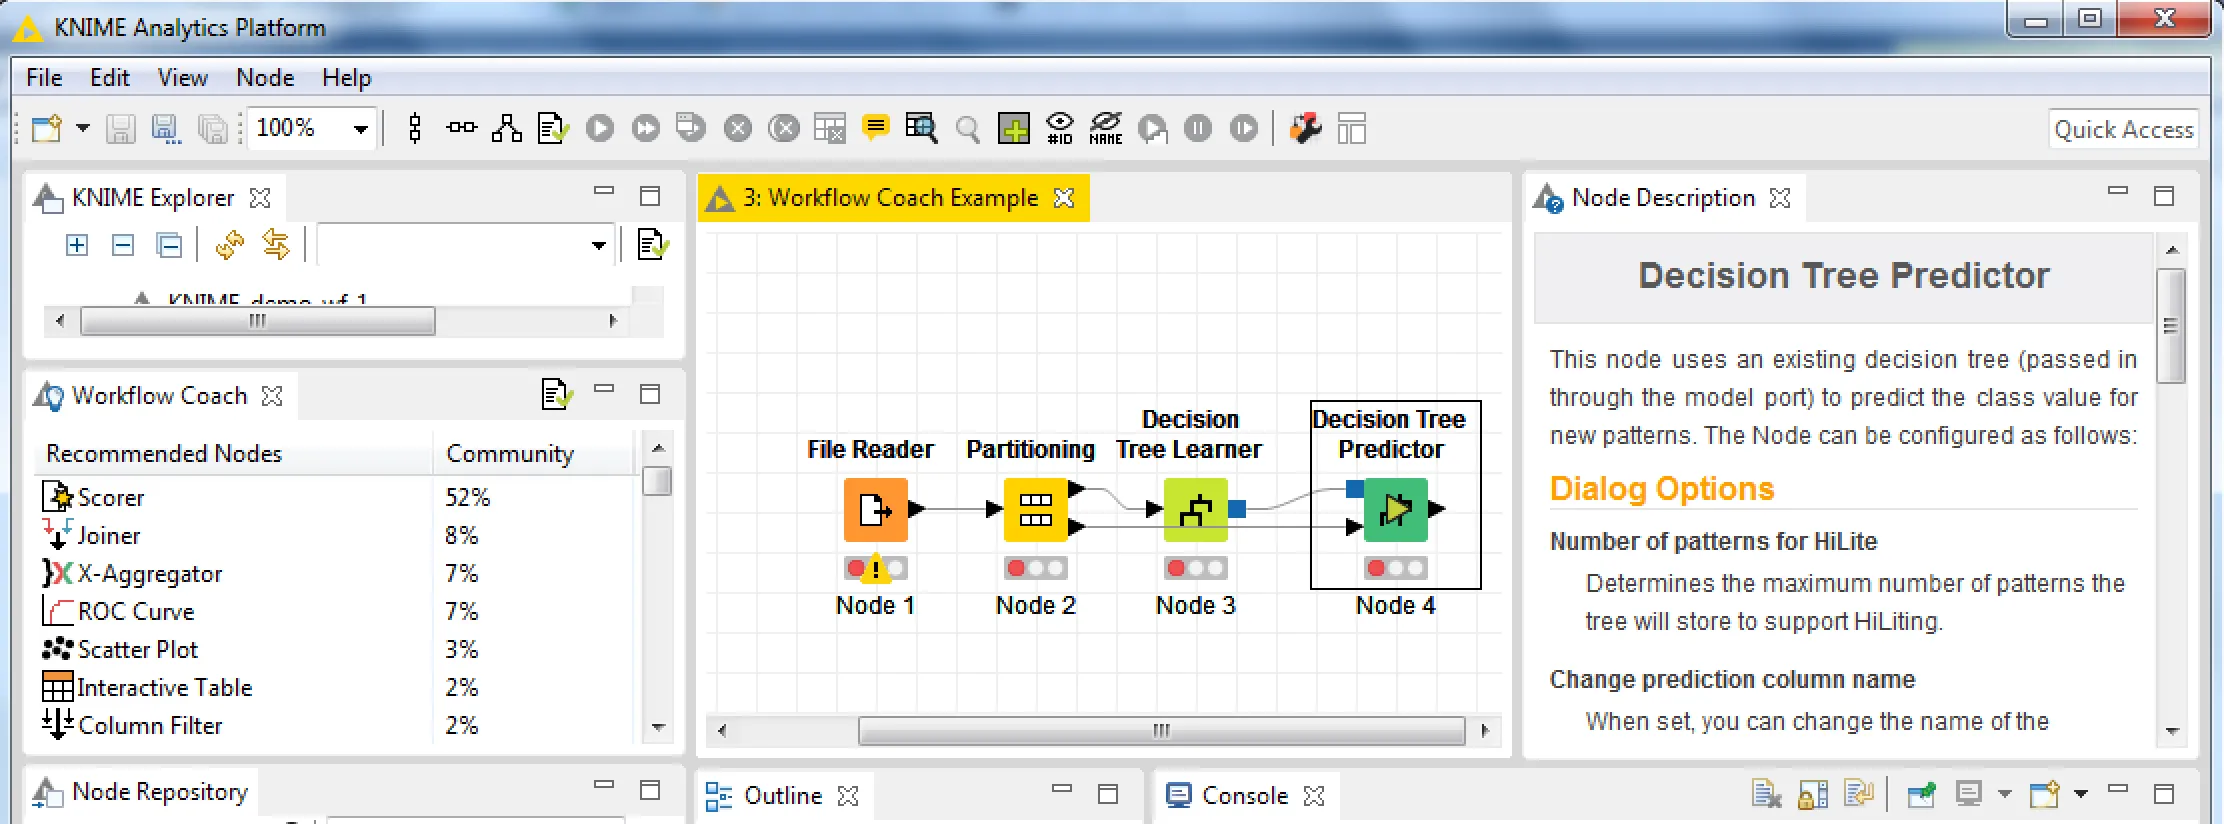Open the View menu

(x=183, y=77)
